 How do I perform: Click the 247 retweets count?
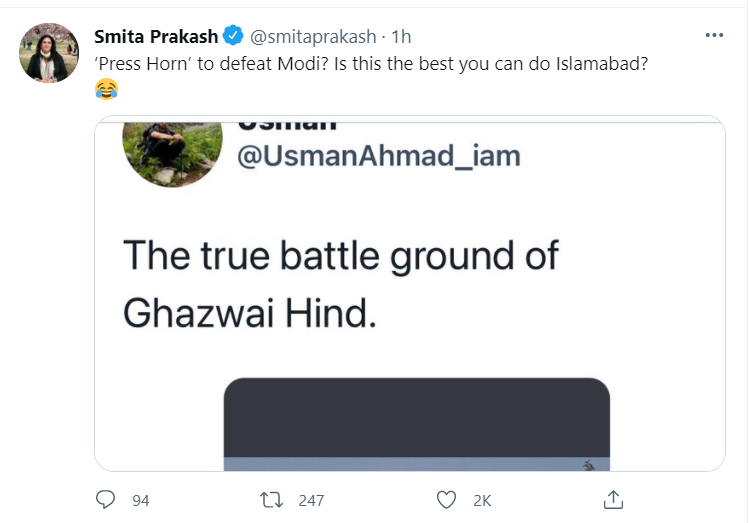[310, 500]
